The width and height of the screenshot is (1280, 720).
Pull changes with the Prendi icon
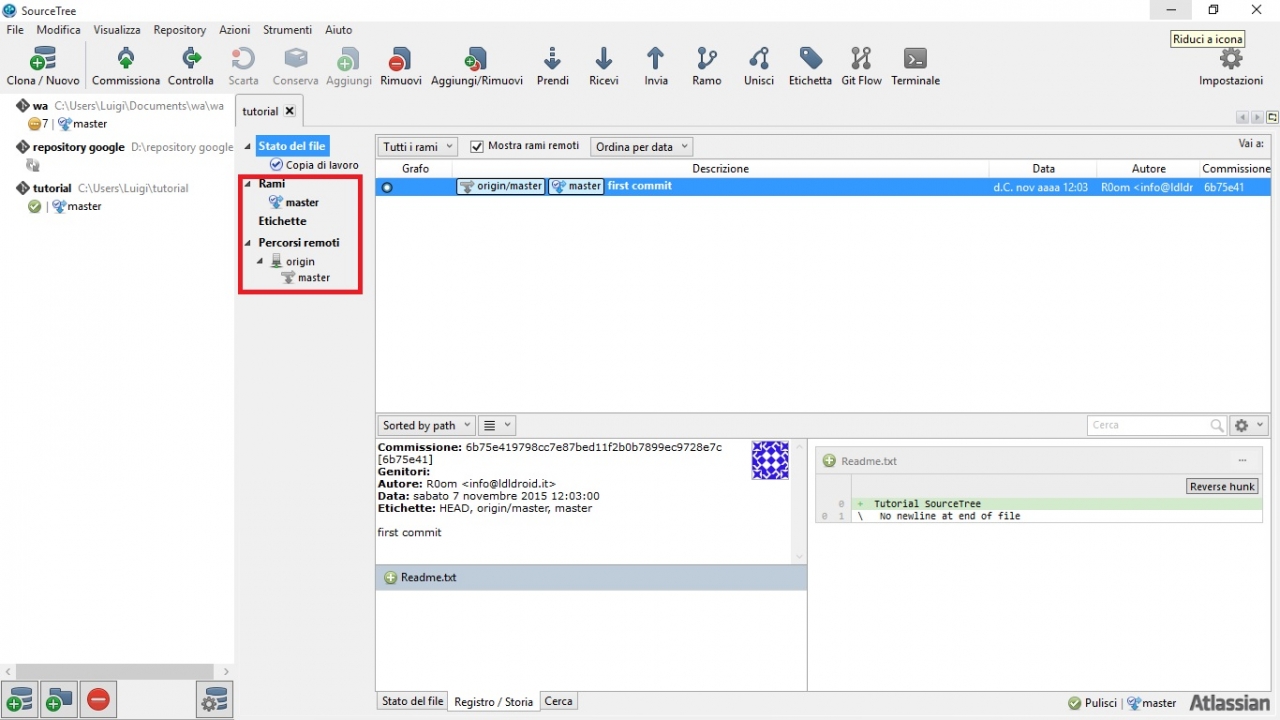click(x=552, y=59)
